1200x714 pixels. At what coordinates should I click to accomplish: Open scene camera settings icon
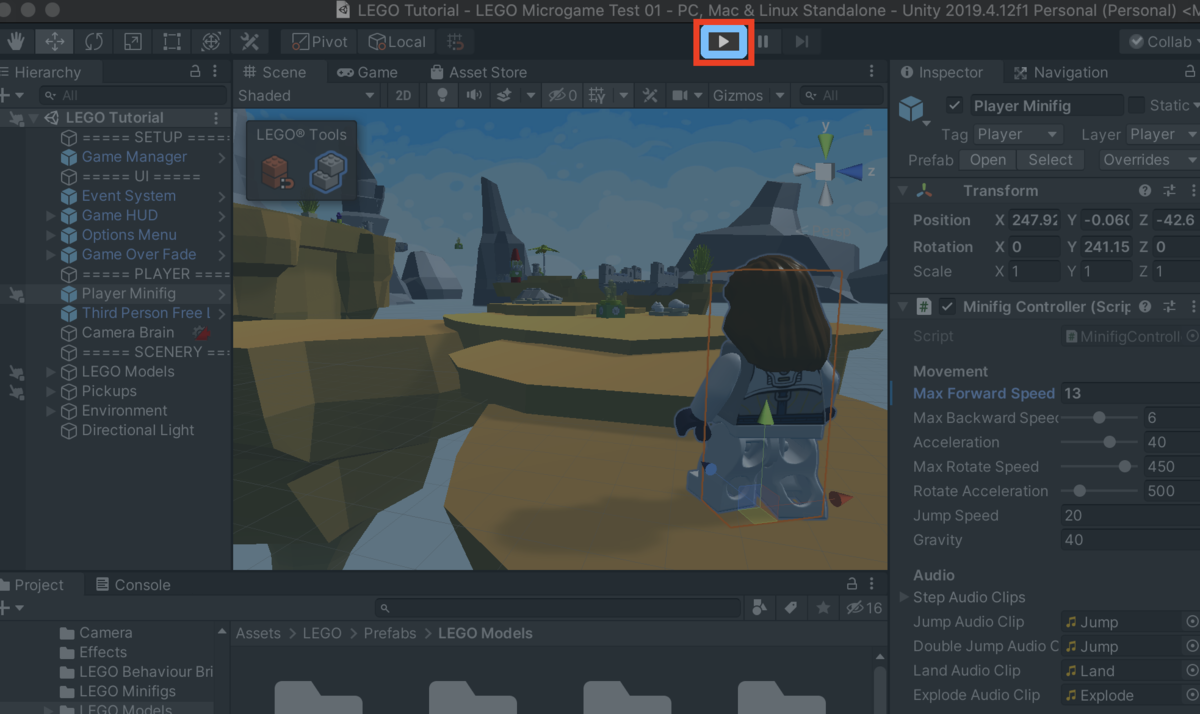click(x=680, y=96)
